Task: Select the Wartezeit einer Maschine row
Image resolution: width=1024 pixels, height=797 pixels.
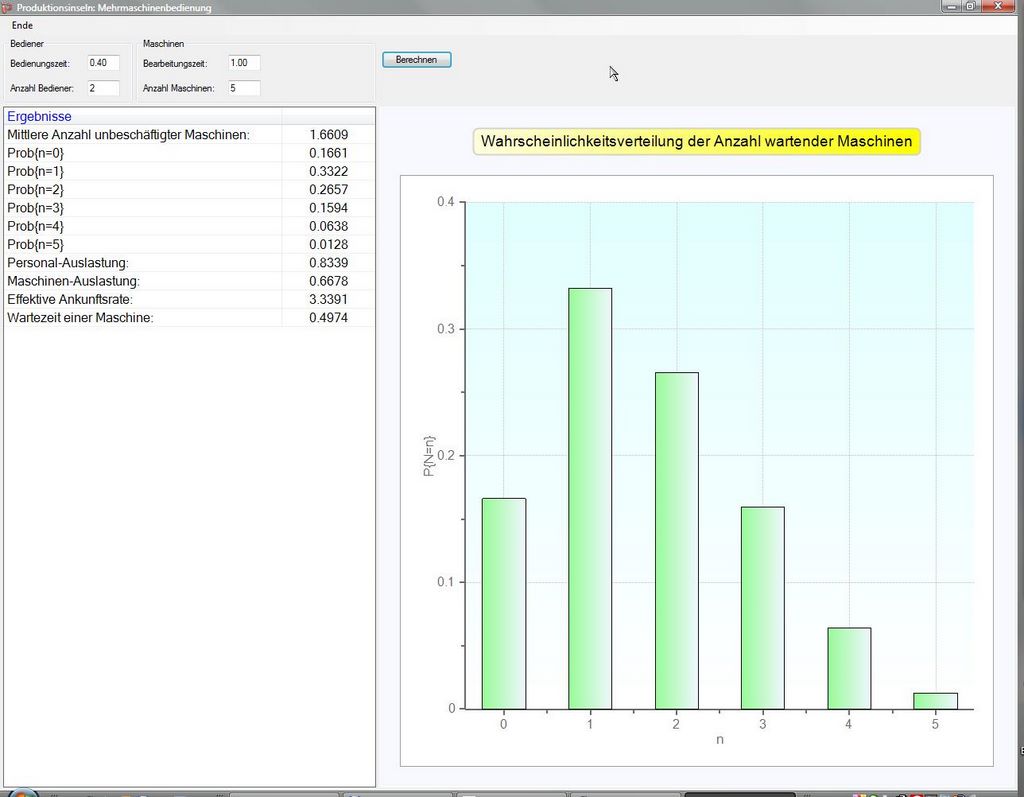Action: [x=80, y=318]
